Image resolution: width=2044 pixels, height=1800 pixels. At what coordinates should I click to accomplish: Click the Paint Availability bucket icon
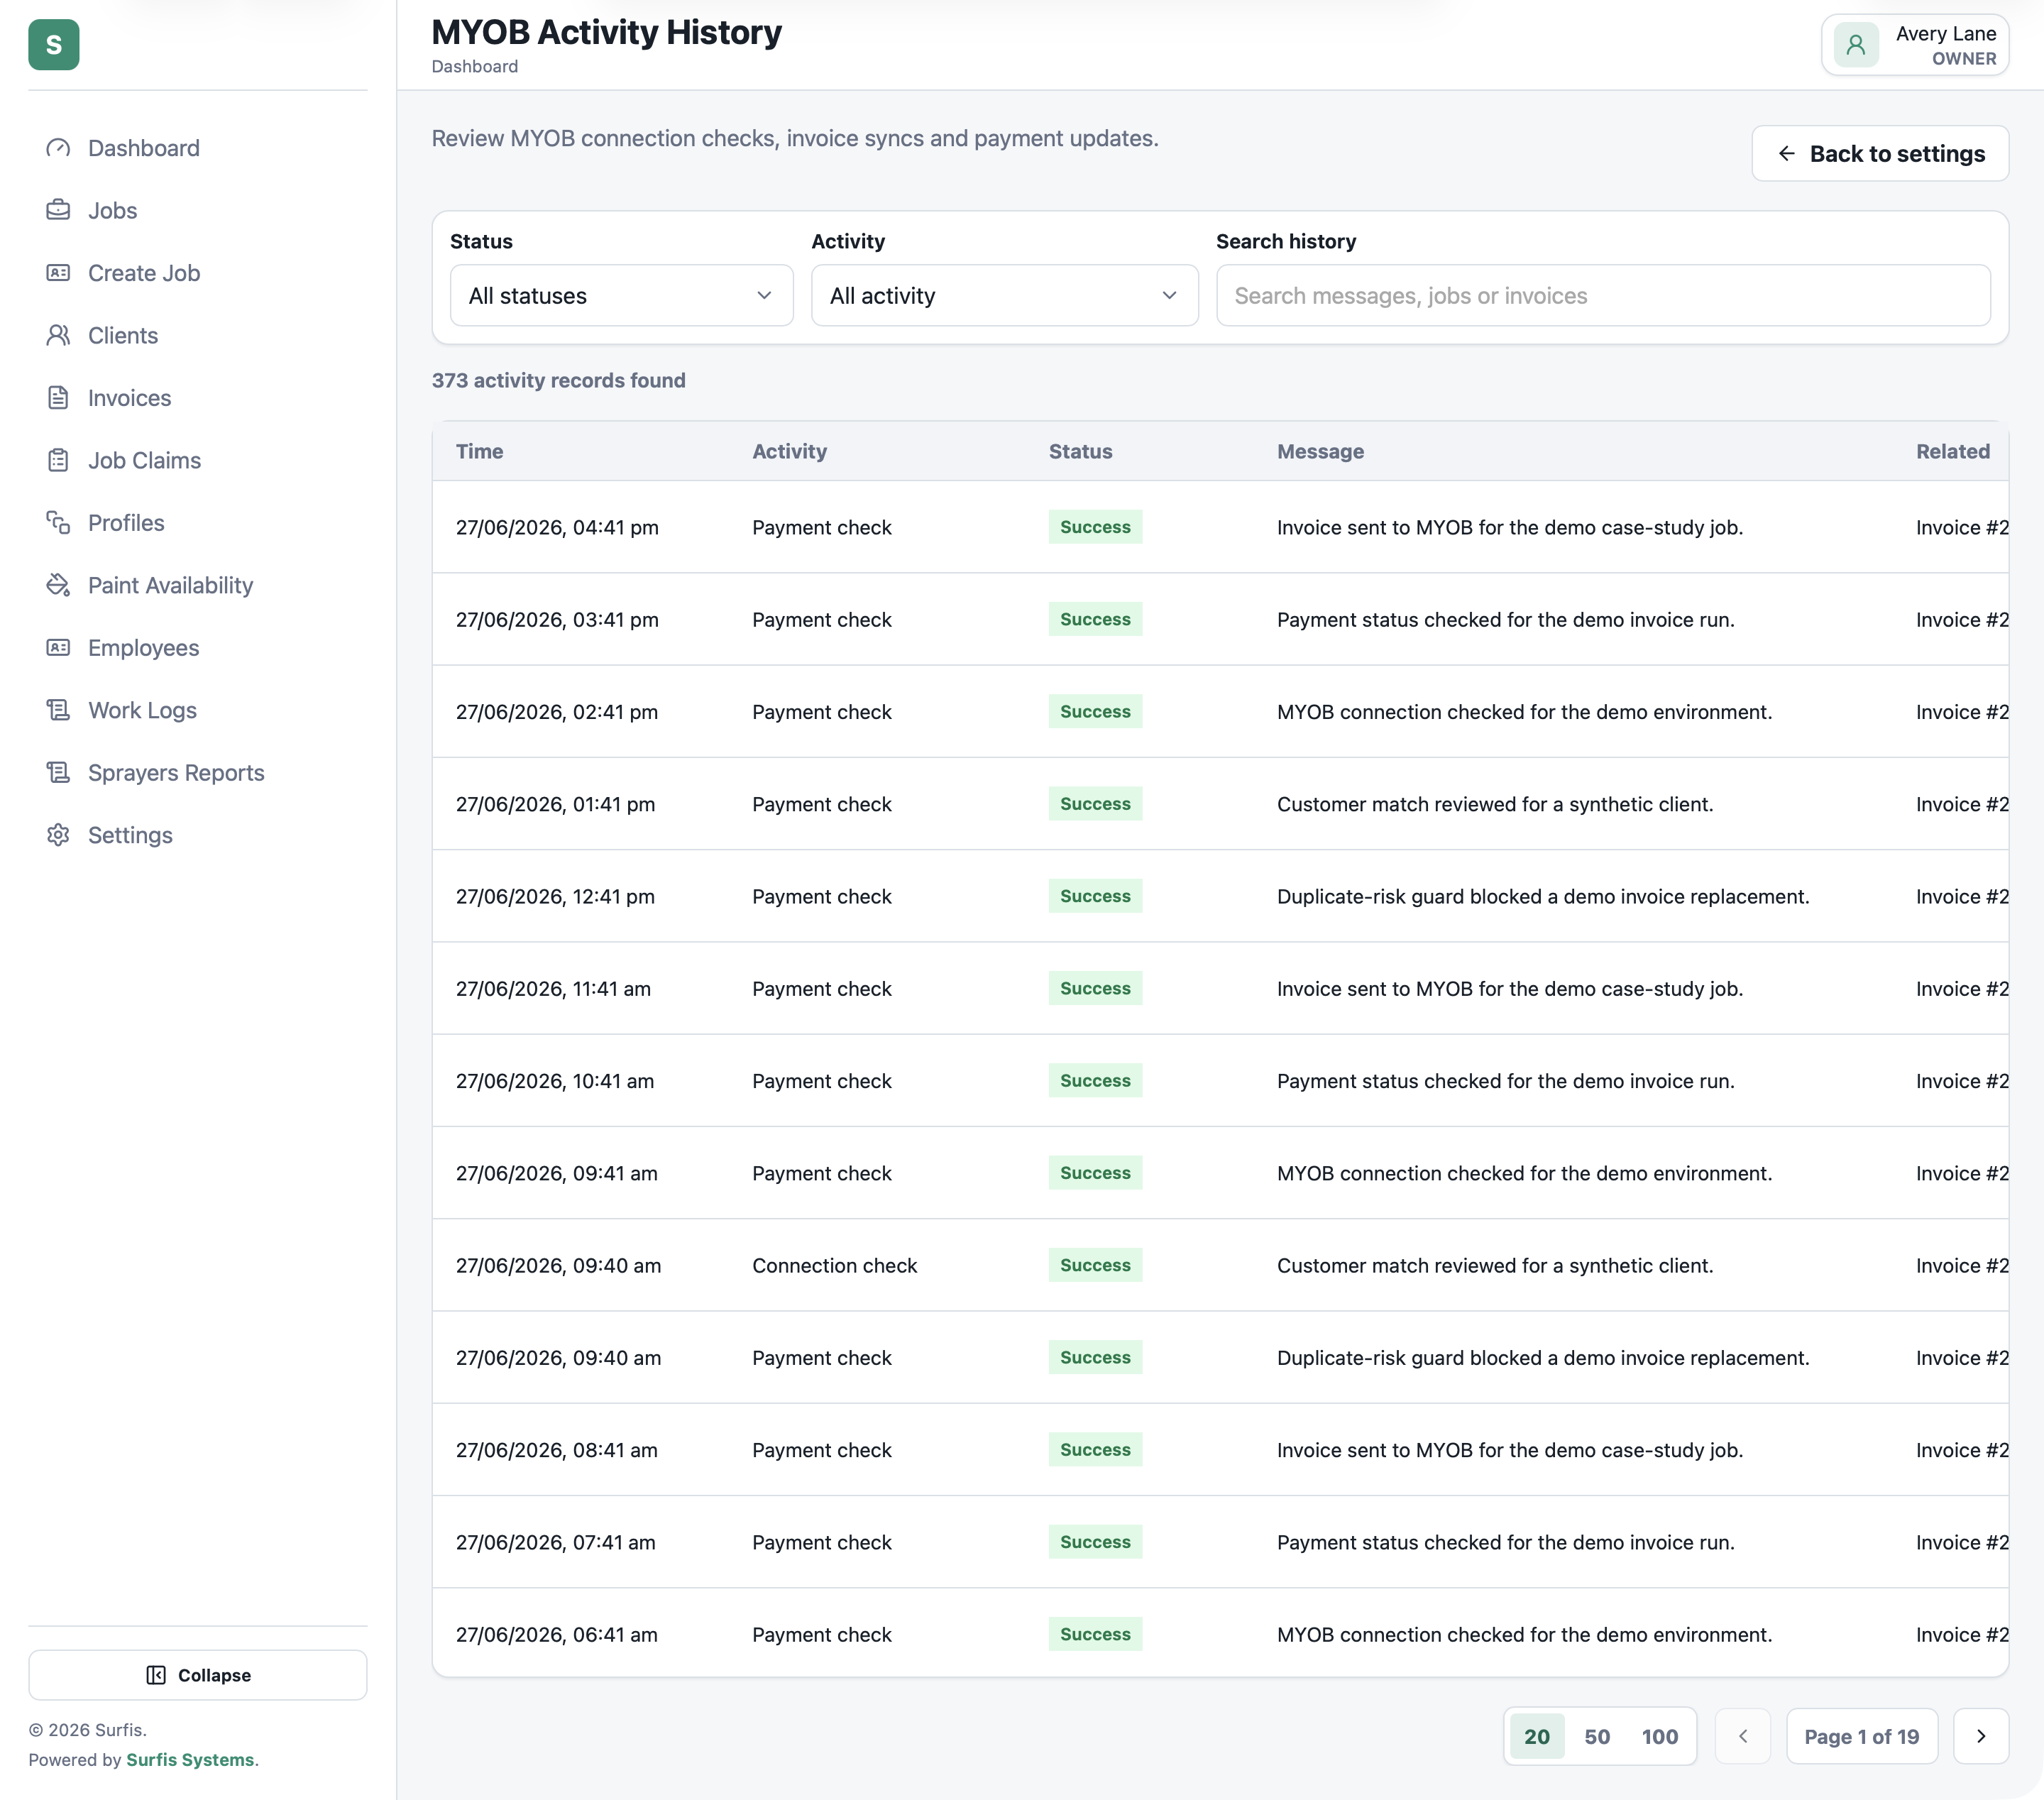(x=58, y=585)
